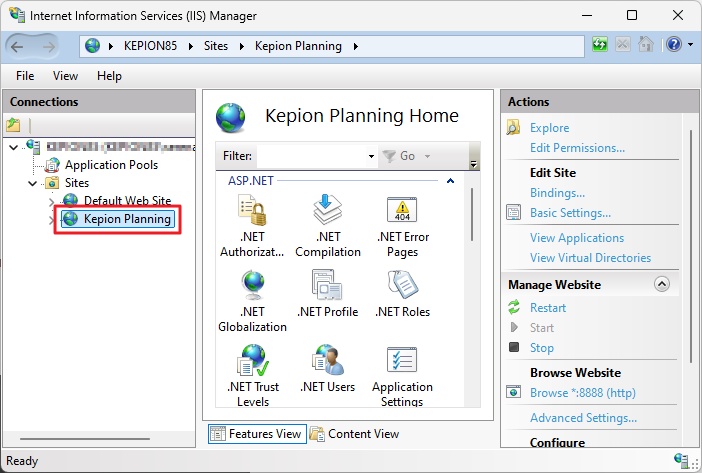
Task: Open Advanced Settings link
Action: pos(583,418)
